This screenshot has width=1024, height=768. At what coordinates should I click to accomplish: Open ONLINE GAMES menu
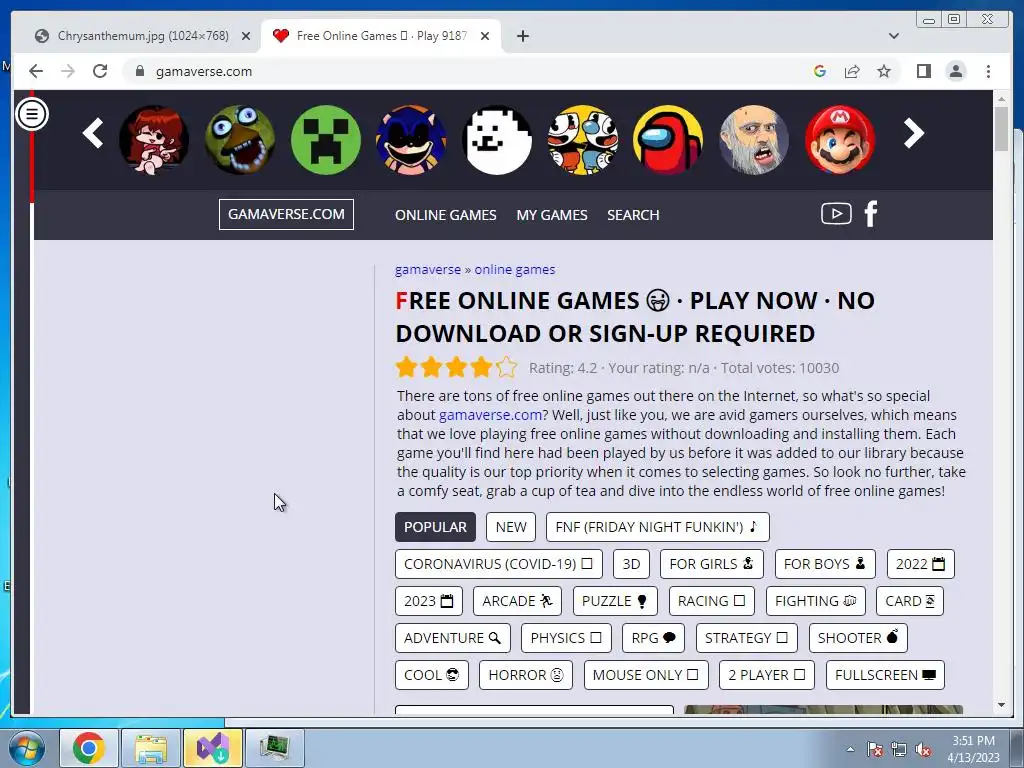click(445, 215)
